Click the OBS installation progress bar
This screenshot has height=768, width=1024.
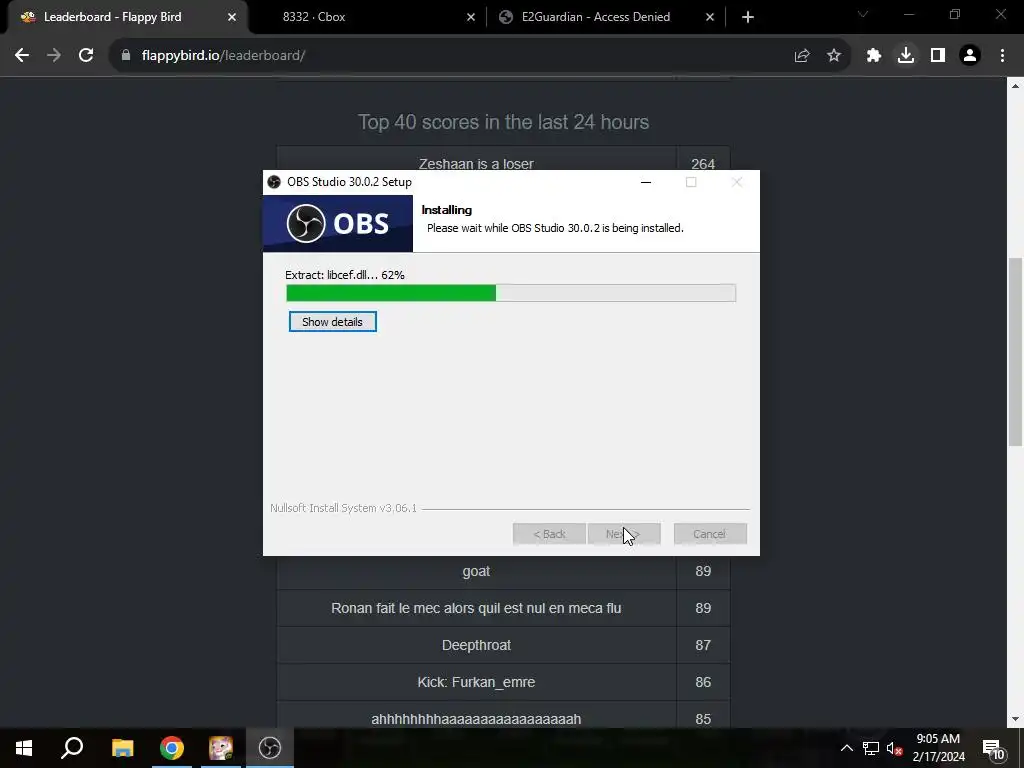[511, 293]
